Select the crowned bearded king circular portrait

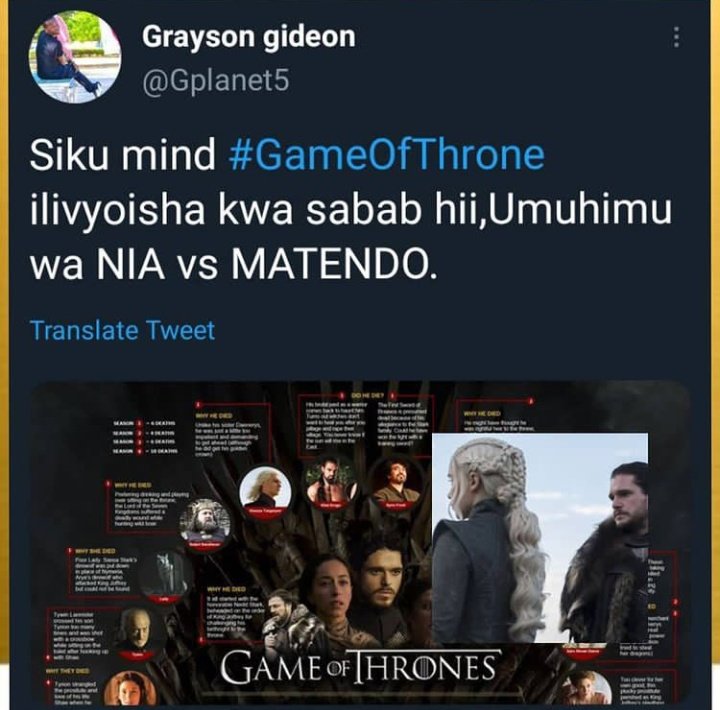coord(204,523)
